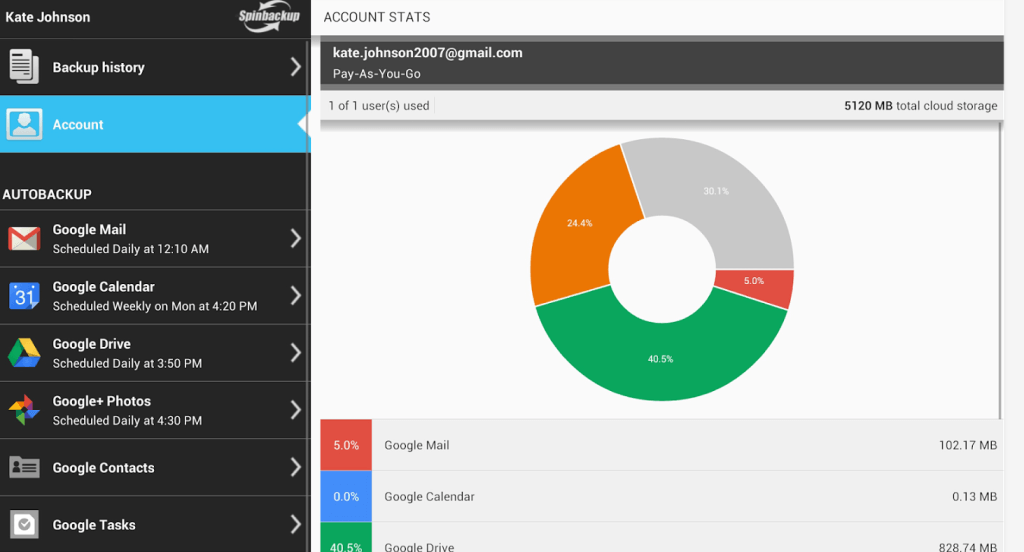Click the chart panel vertical scrollbar

pyautogui.click(x=1000, y=270)
